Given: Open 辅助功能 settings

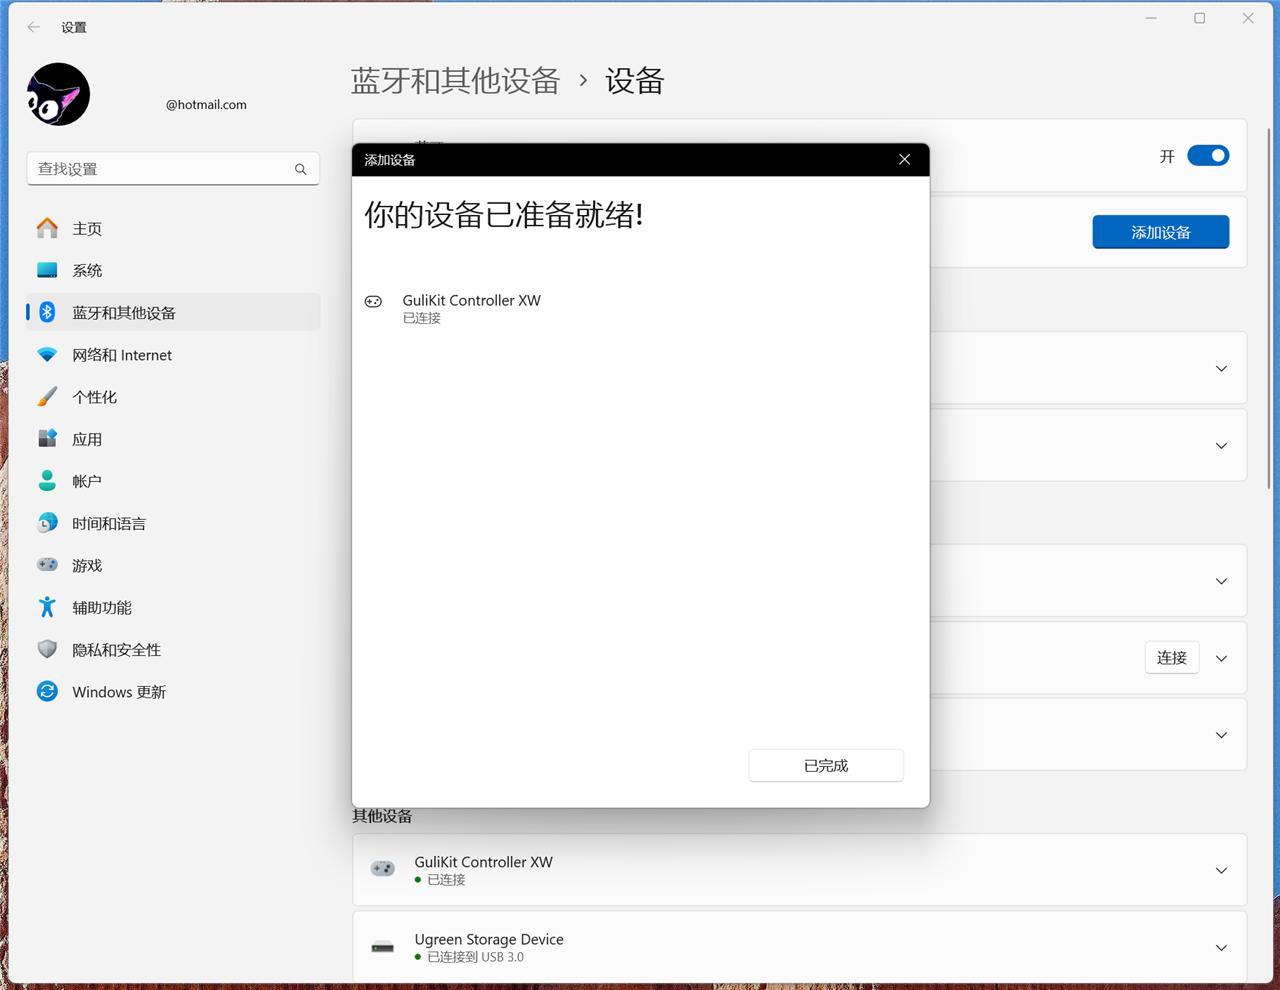Looking at the screenshot, I should pos(173,607).
